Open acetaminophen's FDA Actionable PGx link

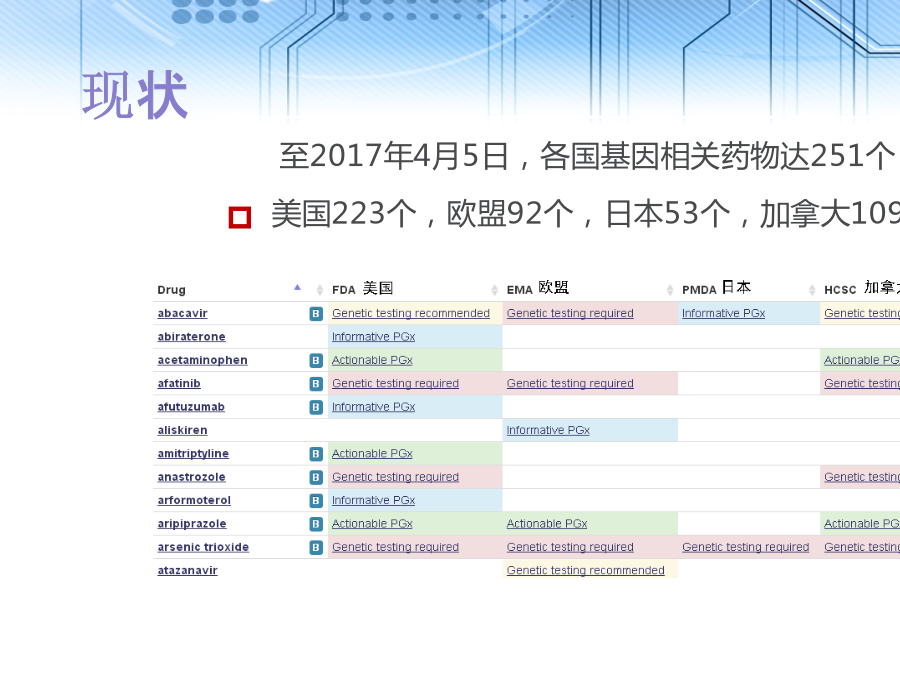373,360
